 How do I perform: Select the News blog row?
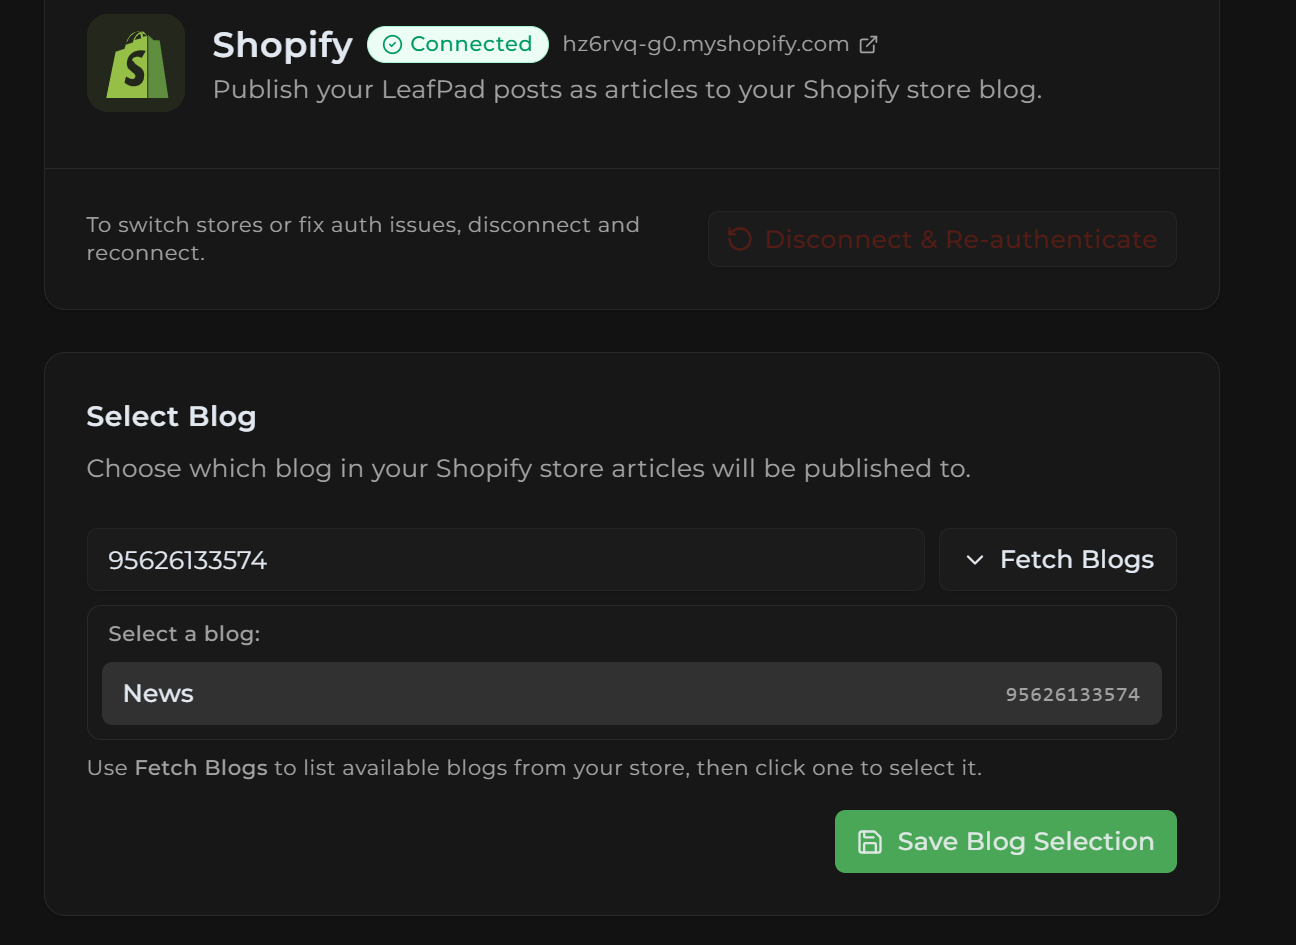[x=632, y=694]
